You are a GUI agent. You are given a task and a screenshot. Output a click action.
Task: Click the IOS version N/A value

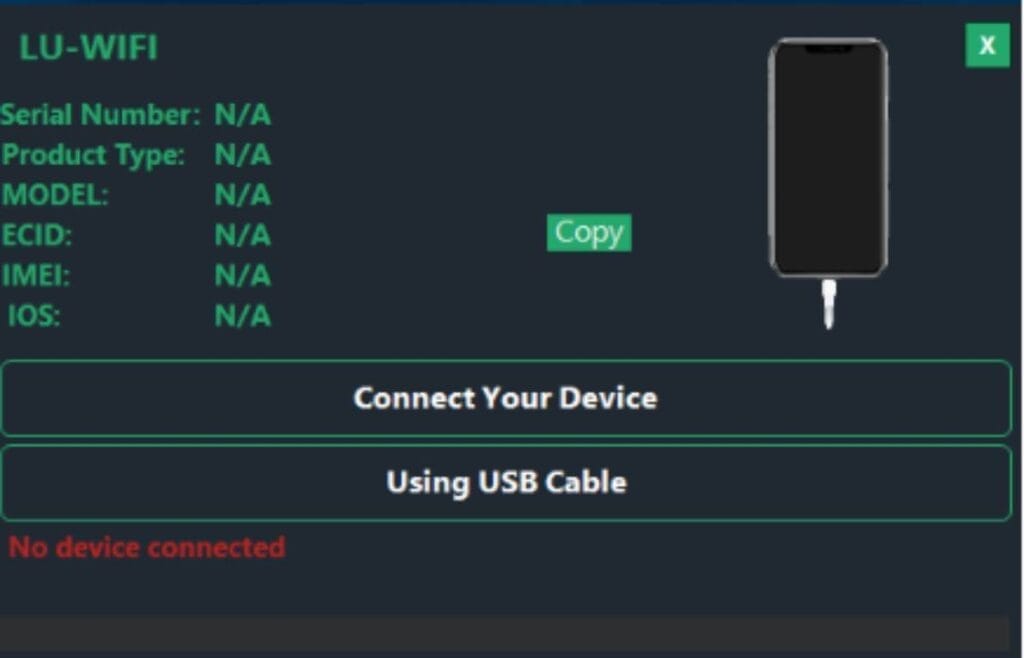(240, 316)
